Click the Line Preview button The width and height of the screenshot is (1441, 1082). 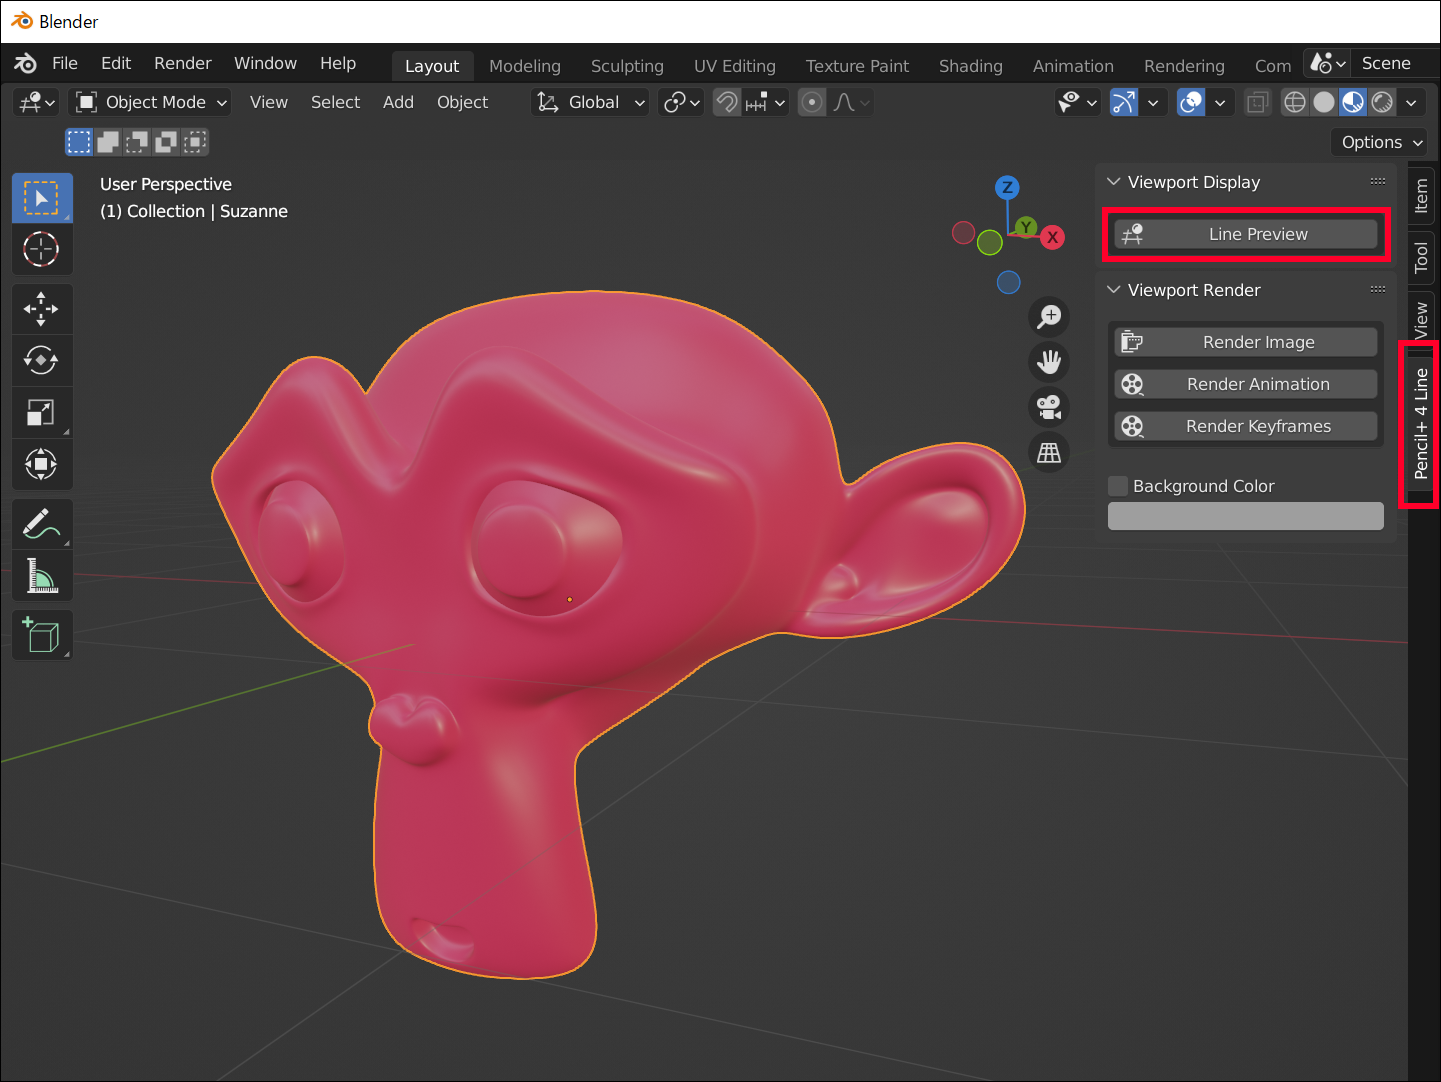click(x=1246, y=233)
